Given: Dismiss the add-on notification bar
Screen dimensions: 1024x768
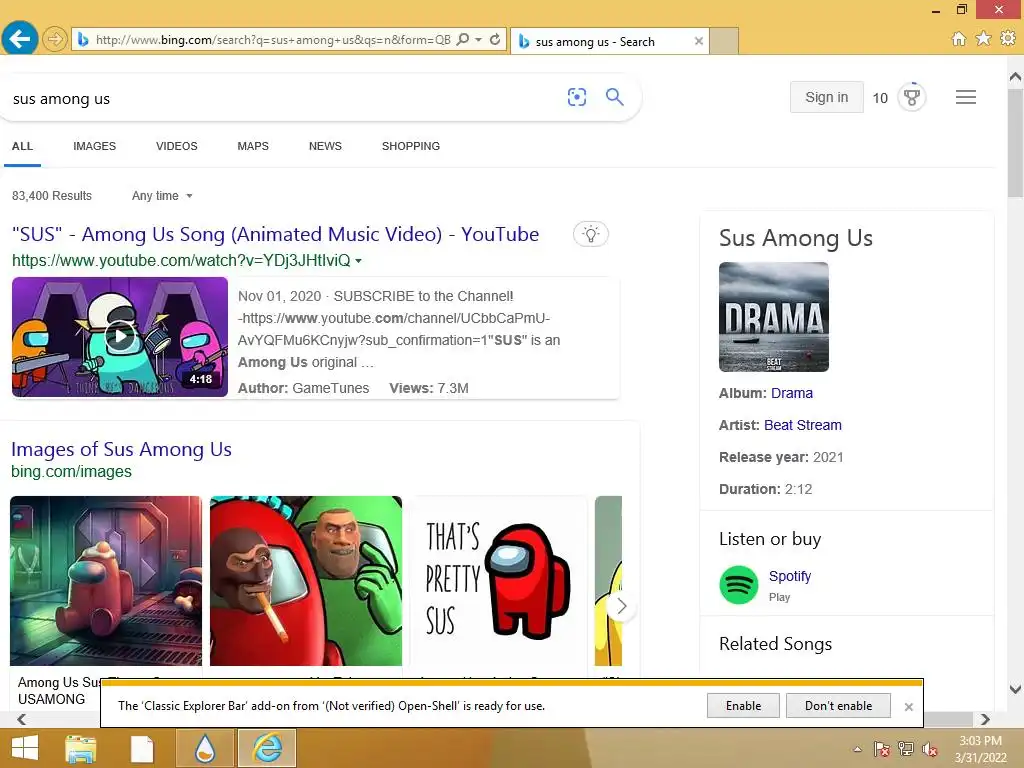Looking at the screenshot, I should [908, 707].
